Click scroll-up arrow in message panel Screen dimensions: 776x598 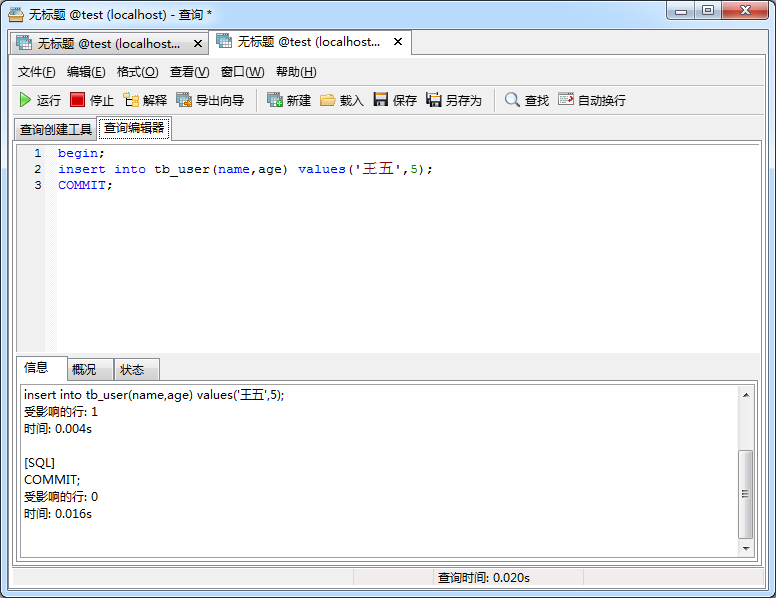coord(746,395)
